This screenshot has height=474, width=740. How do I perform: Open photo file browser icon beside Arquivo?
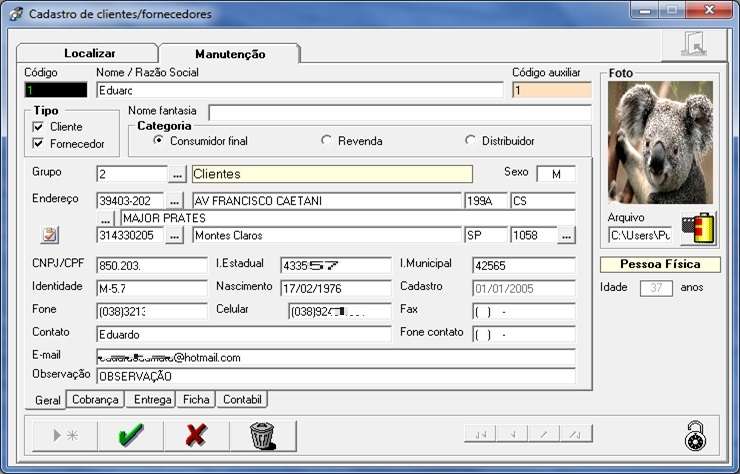[x=699, y=229]
